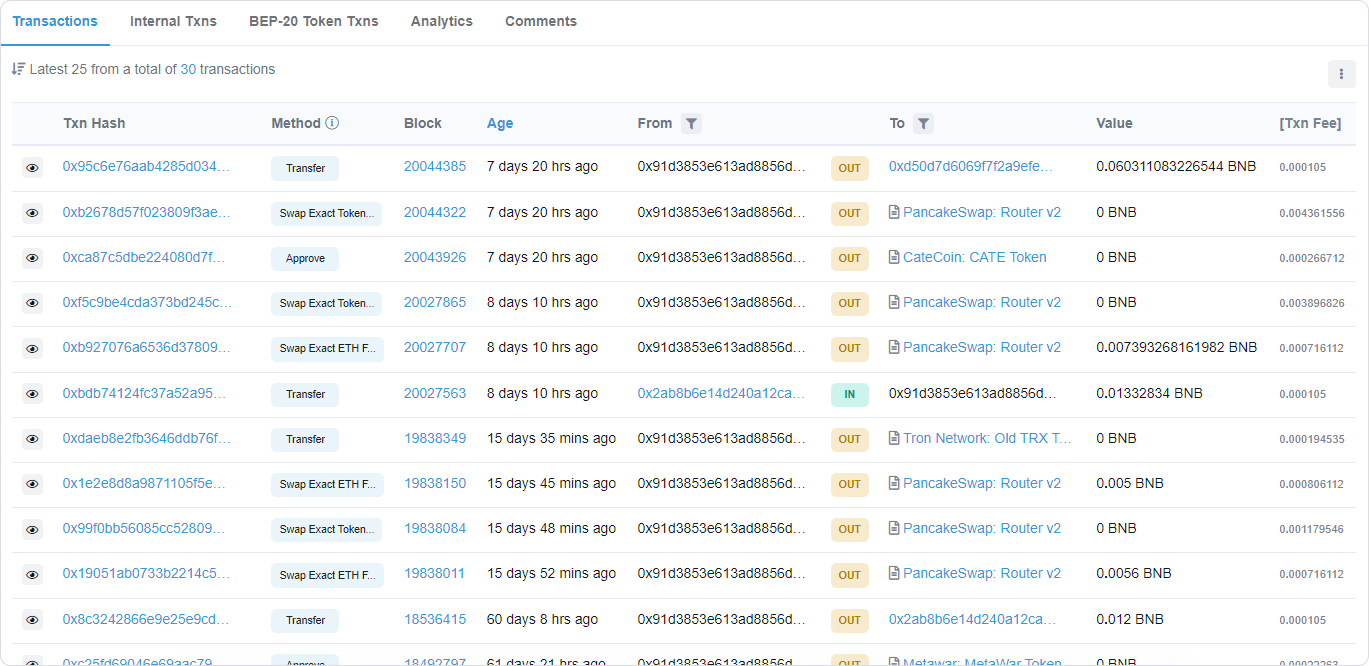The width and height of the screenshot is (1369, 666).
Task: Click the value 0.060311083226544 BNB
Action: (1176, 167)
